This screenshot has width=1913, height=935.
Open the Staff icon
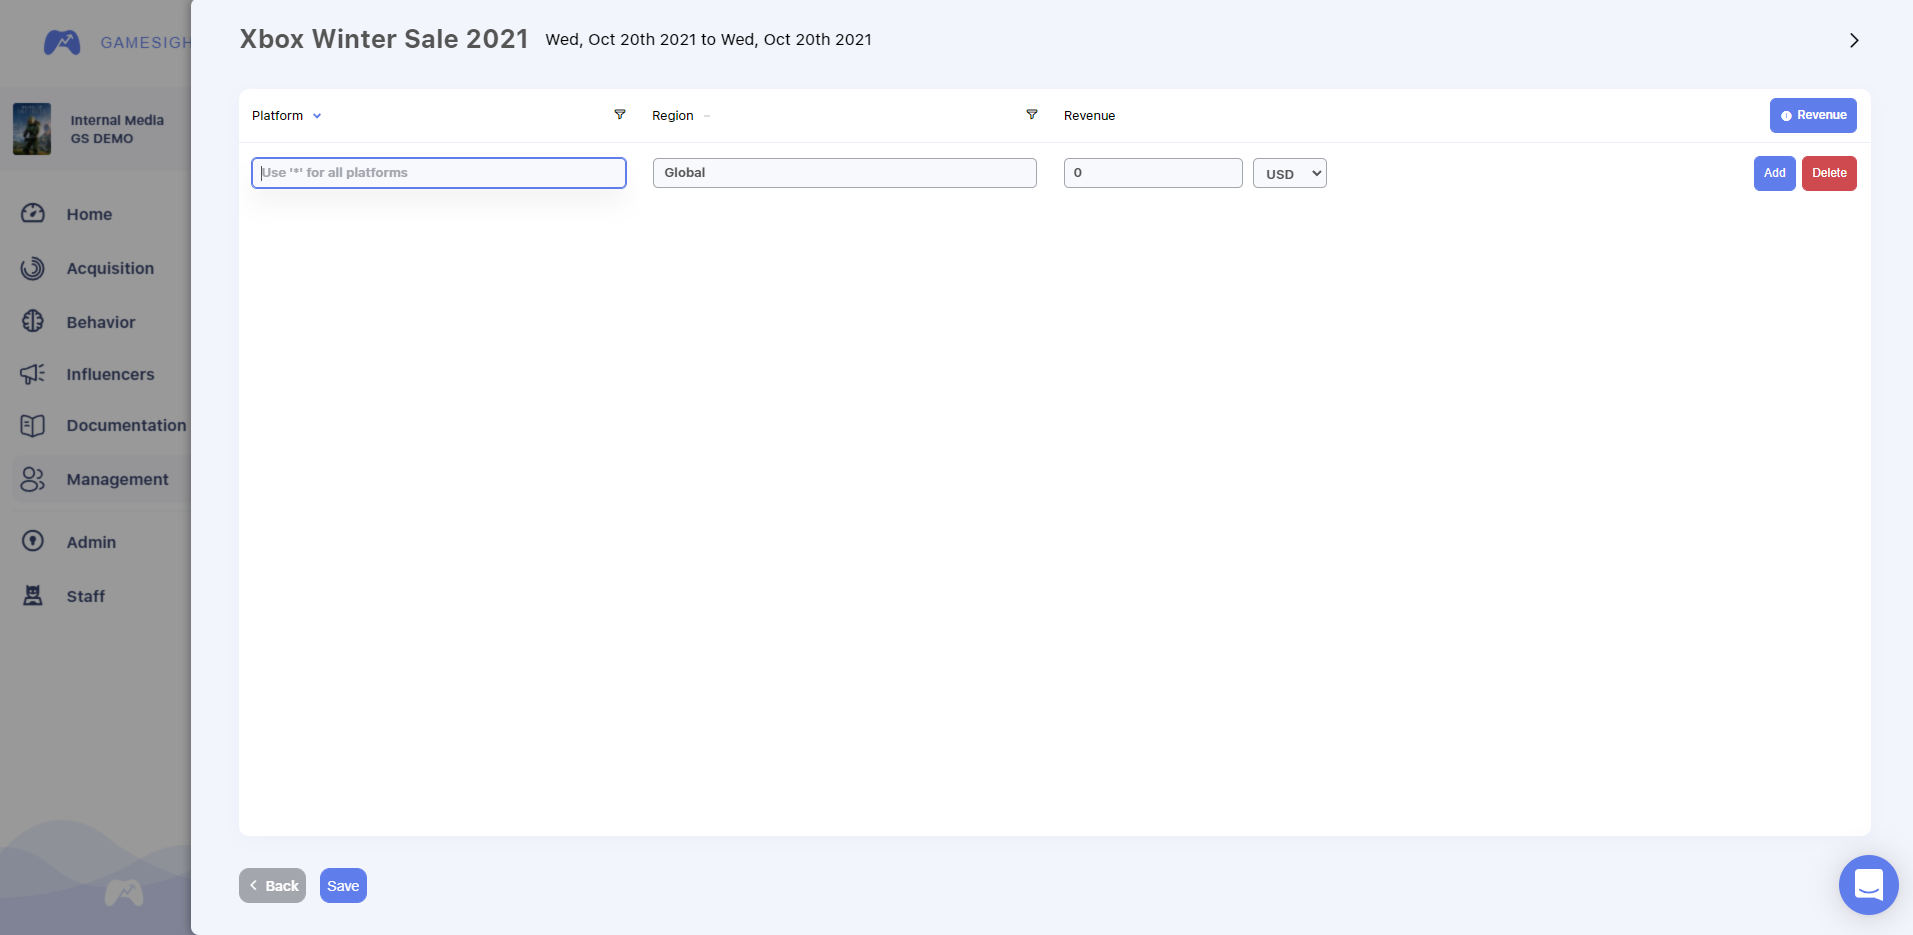tap(33, 596)
